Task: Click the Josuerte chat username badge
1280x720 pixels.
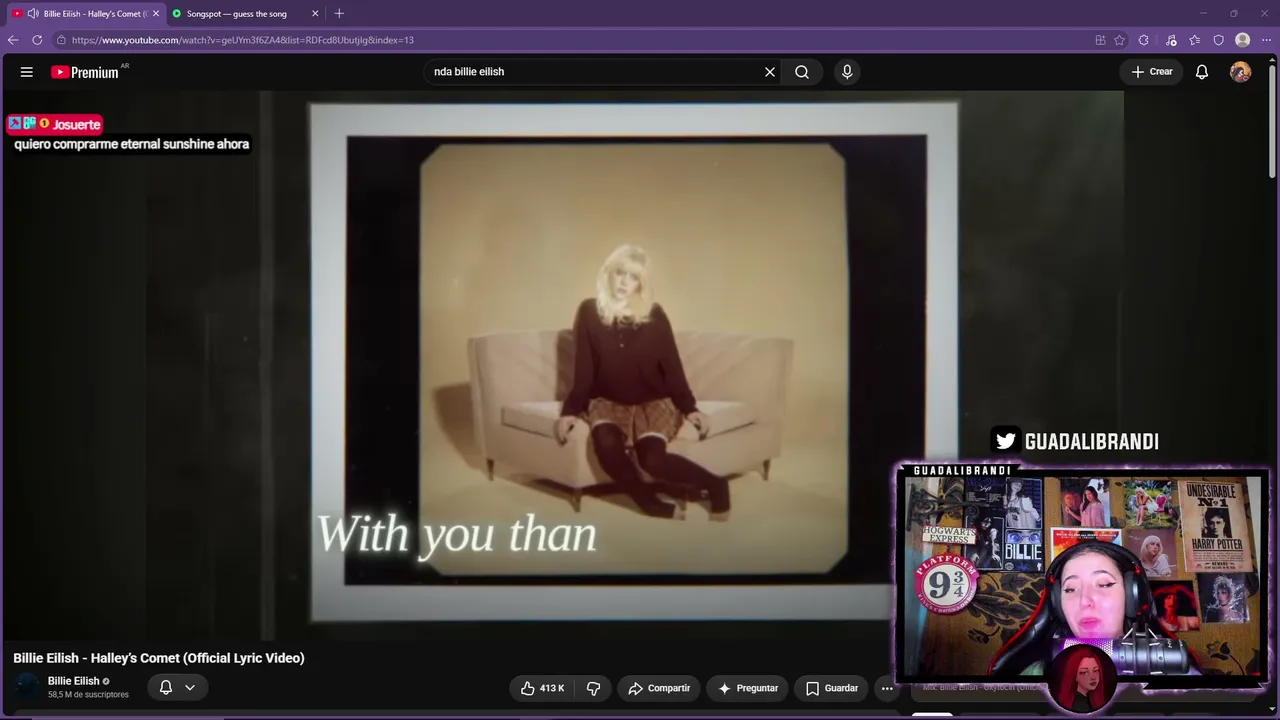Action: [x=55, y=124]
